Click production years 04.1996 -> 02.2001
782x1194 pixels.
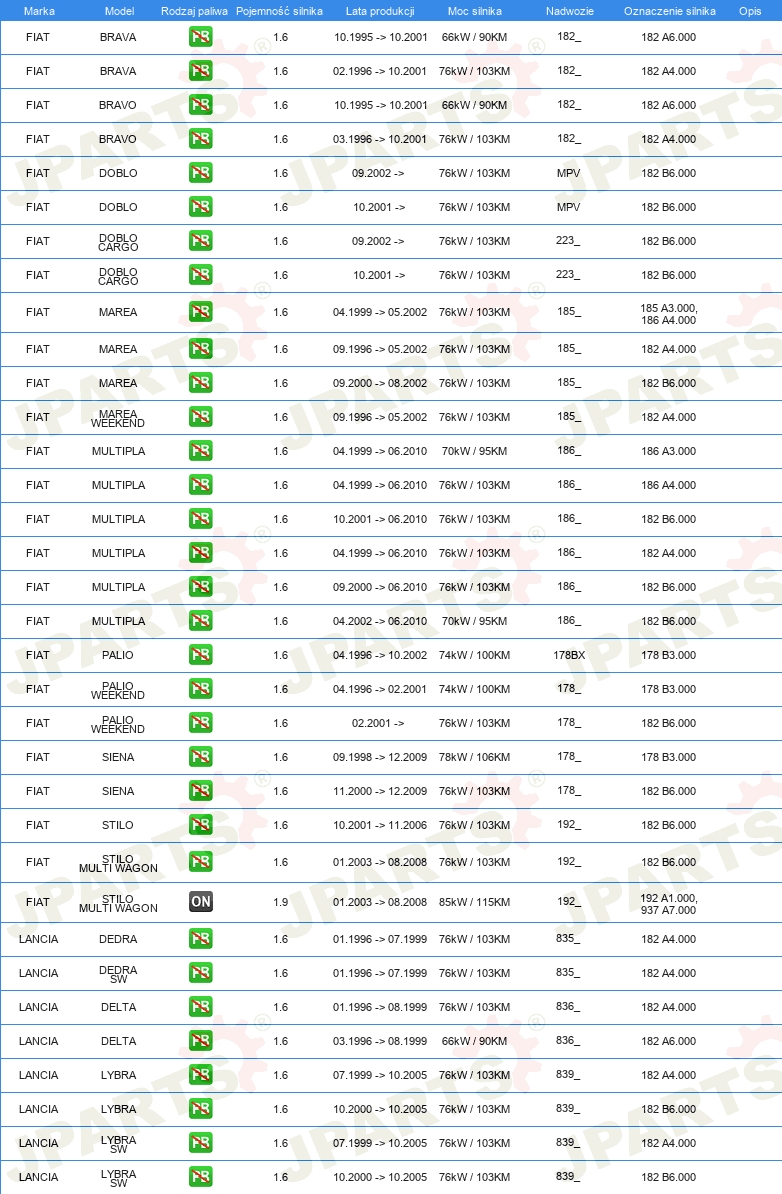tap(380, 689)
